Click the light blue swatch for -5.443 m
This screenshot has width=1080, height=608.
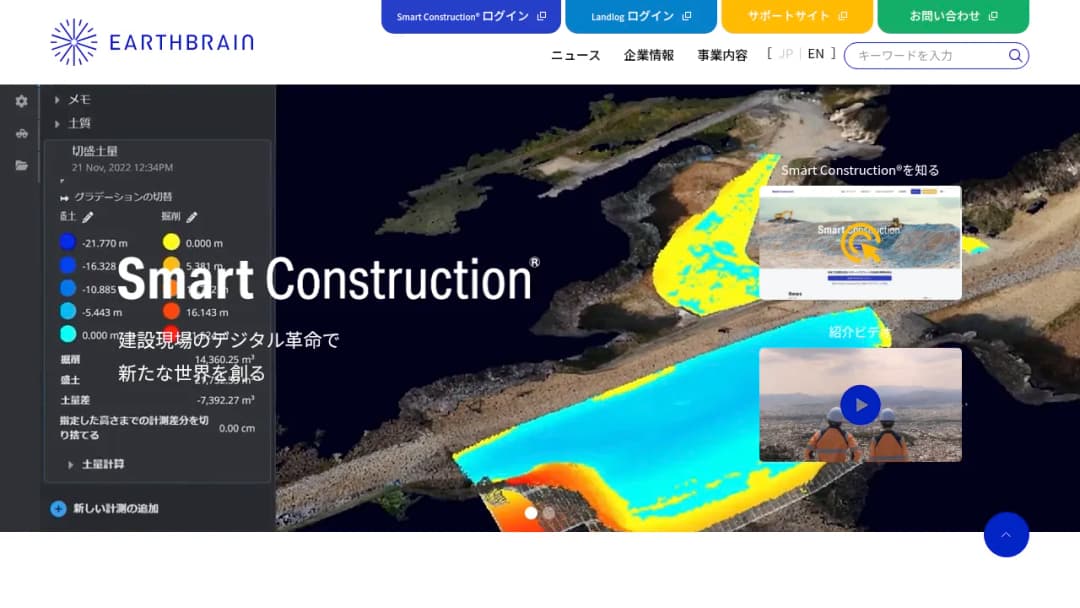point(68,311)
